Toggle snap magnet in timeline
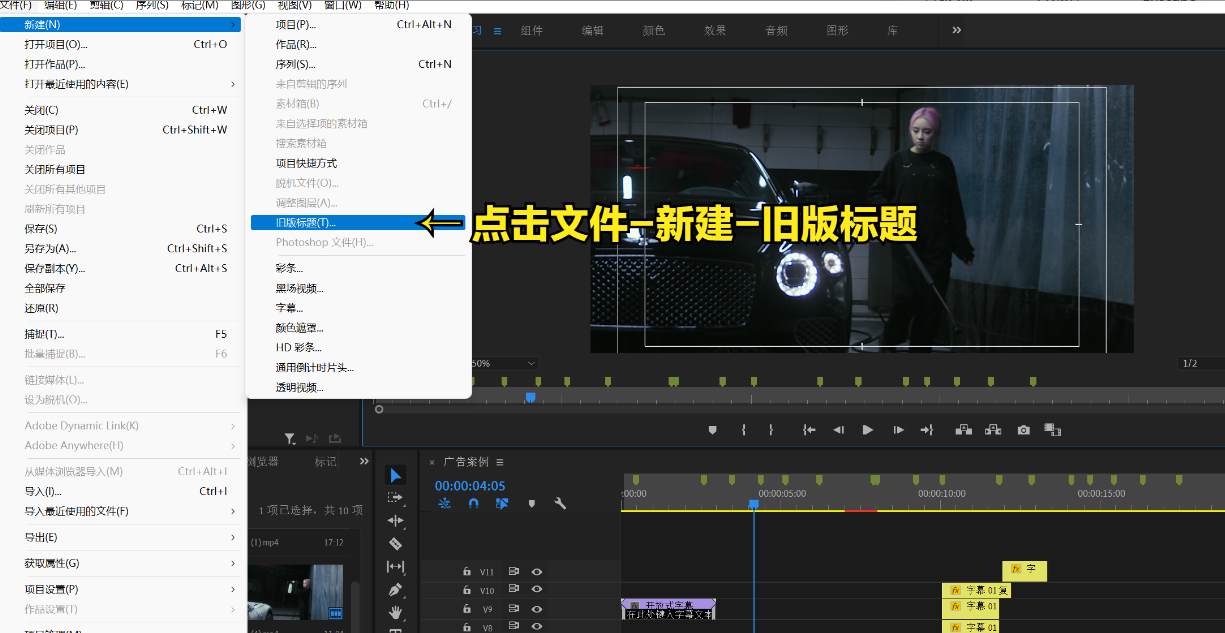The height and width of the screenshot is (633, 1225). pyautogui.click(x=473, y=504)
